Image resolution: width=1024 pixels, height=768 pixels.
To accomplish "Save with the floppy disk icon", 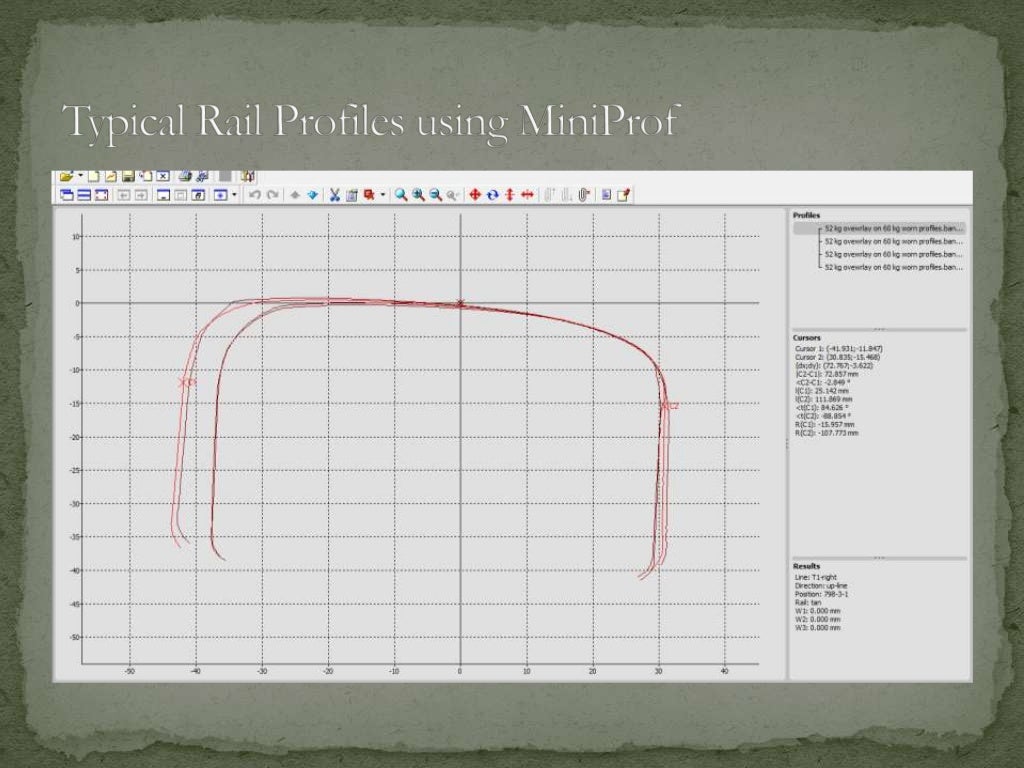I will 128,176.
